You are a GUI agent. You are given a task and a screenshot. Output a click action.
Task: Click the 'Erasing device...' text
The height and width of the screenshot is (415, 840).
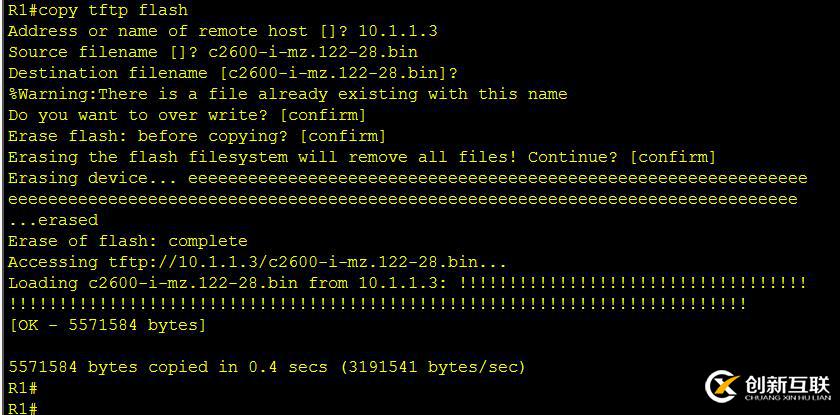click(92, 178)
